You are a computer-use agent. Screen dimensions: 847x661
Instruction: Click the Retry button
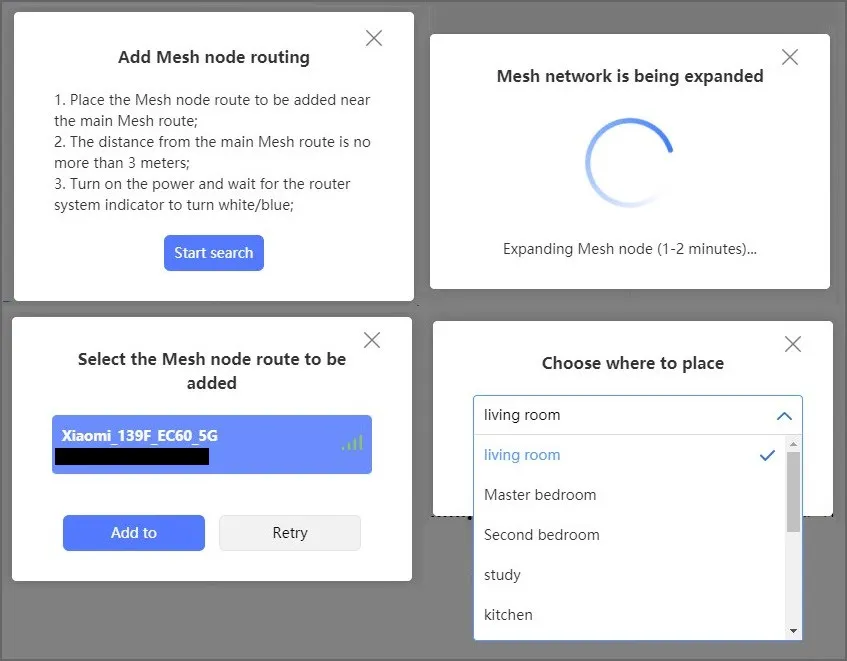[290, 533]
